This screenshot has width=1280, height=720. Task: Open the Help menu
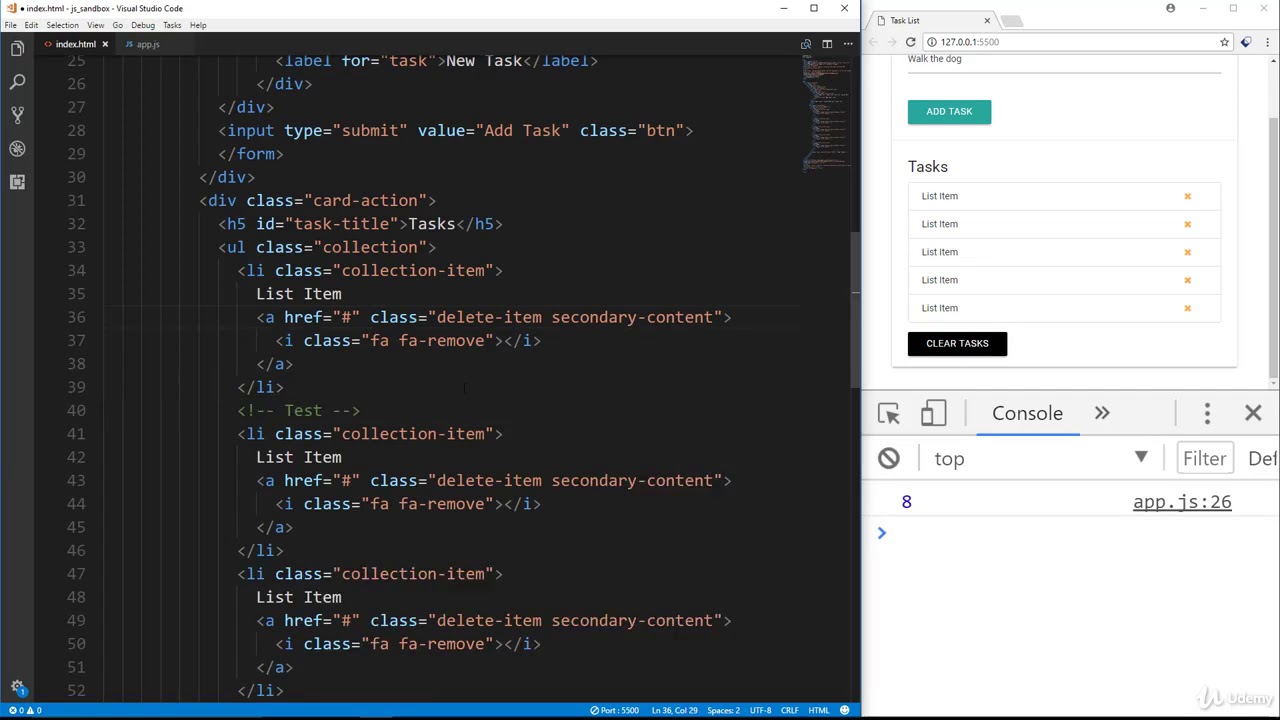[x=198, y=25]
